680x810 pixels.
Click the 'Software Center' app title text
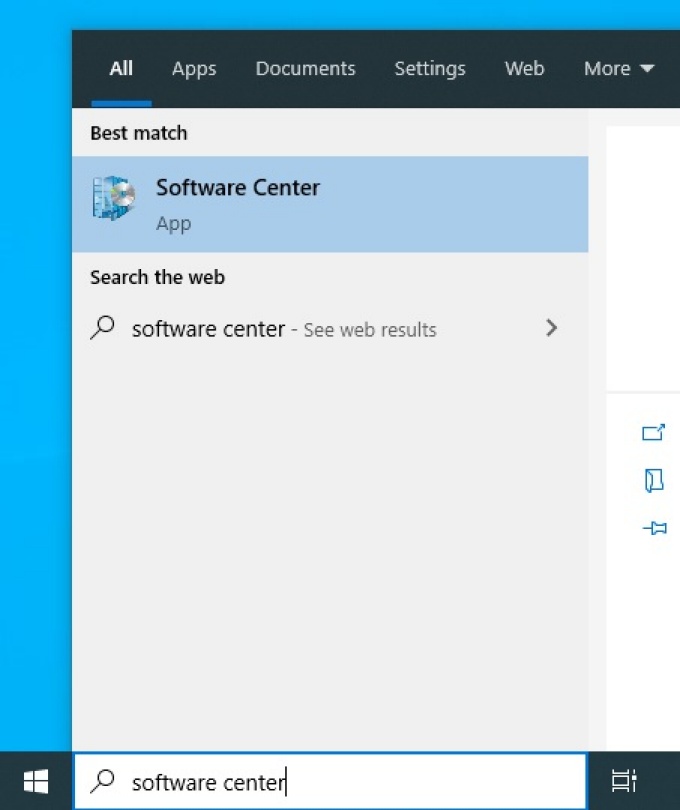tap(238, 188)
